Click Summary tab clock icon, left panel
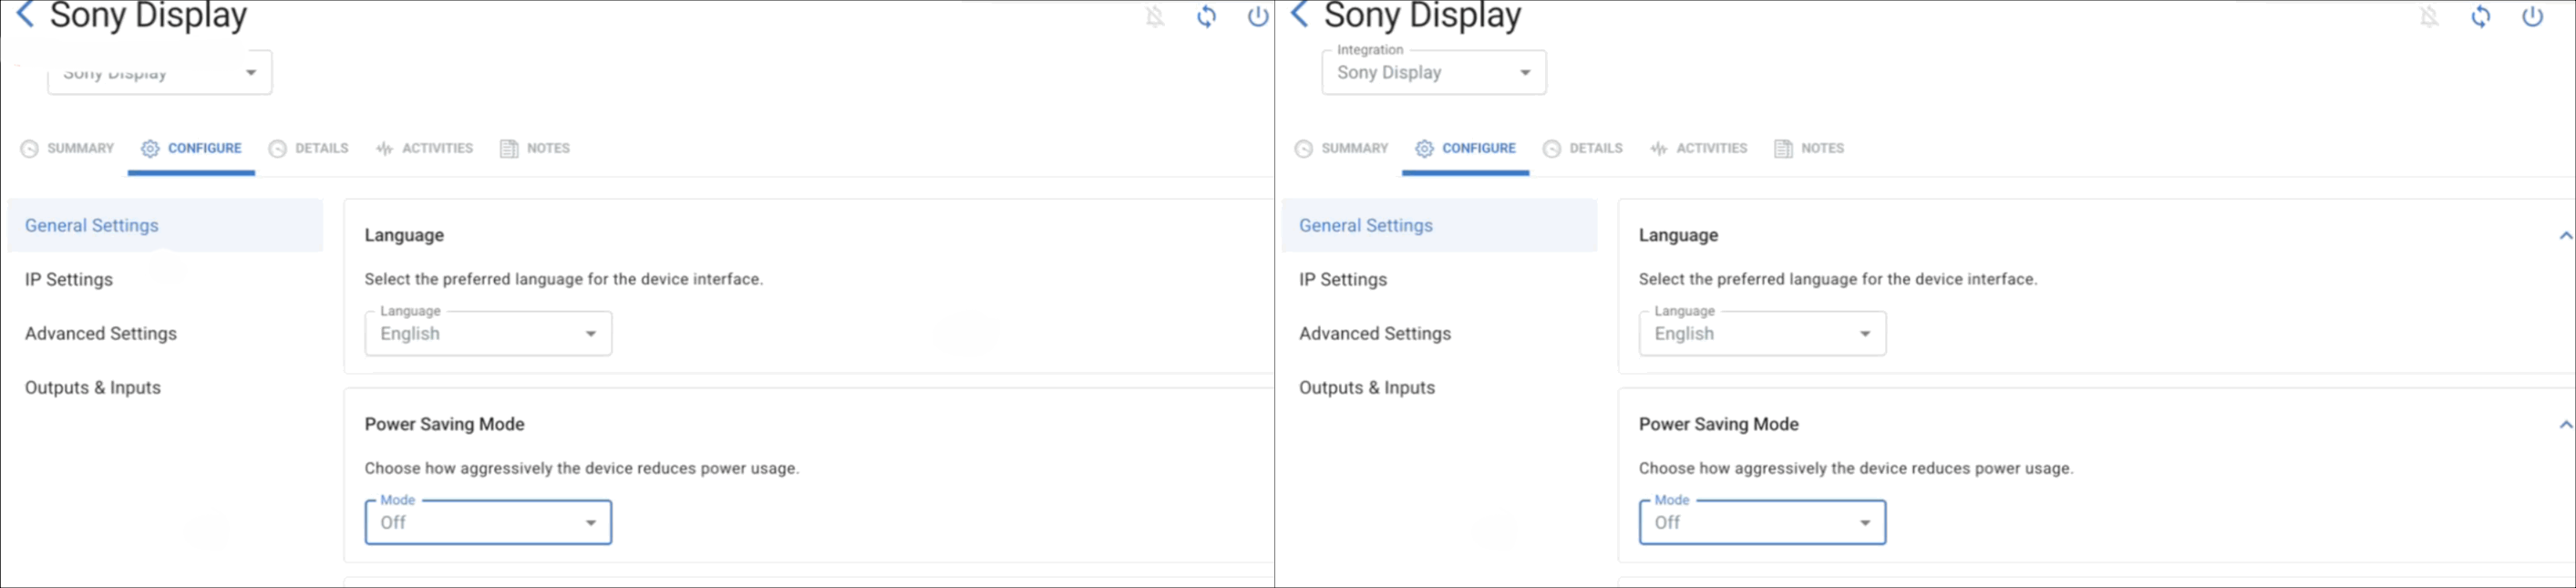This screenshot has height=588, width=2576. pyautogui.click(x=30, y=149)
